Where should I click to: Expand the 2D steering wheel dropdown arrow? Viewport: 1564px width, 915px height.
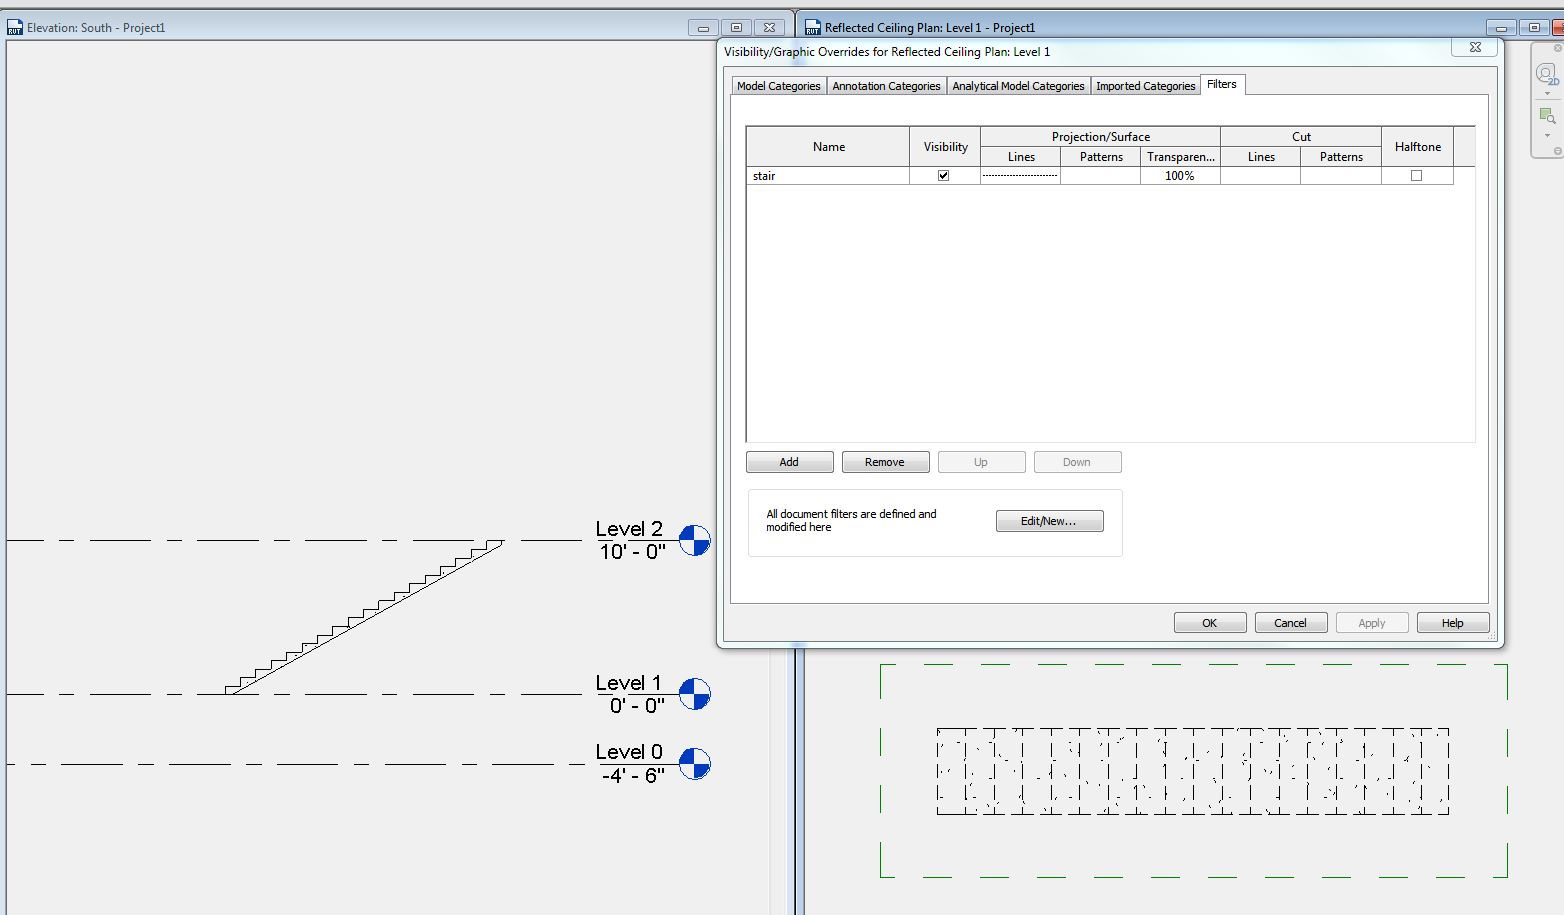click(1547, 93)
